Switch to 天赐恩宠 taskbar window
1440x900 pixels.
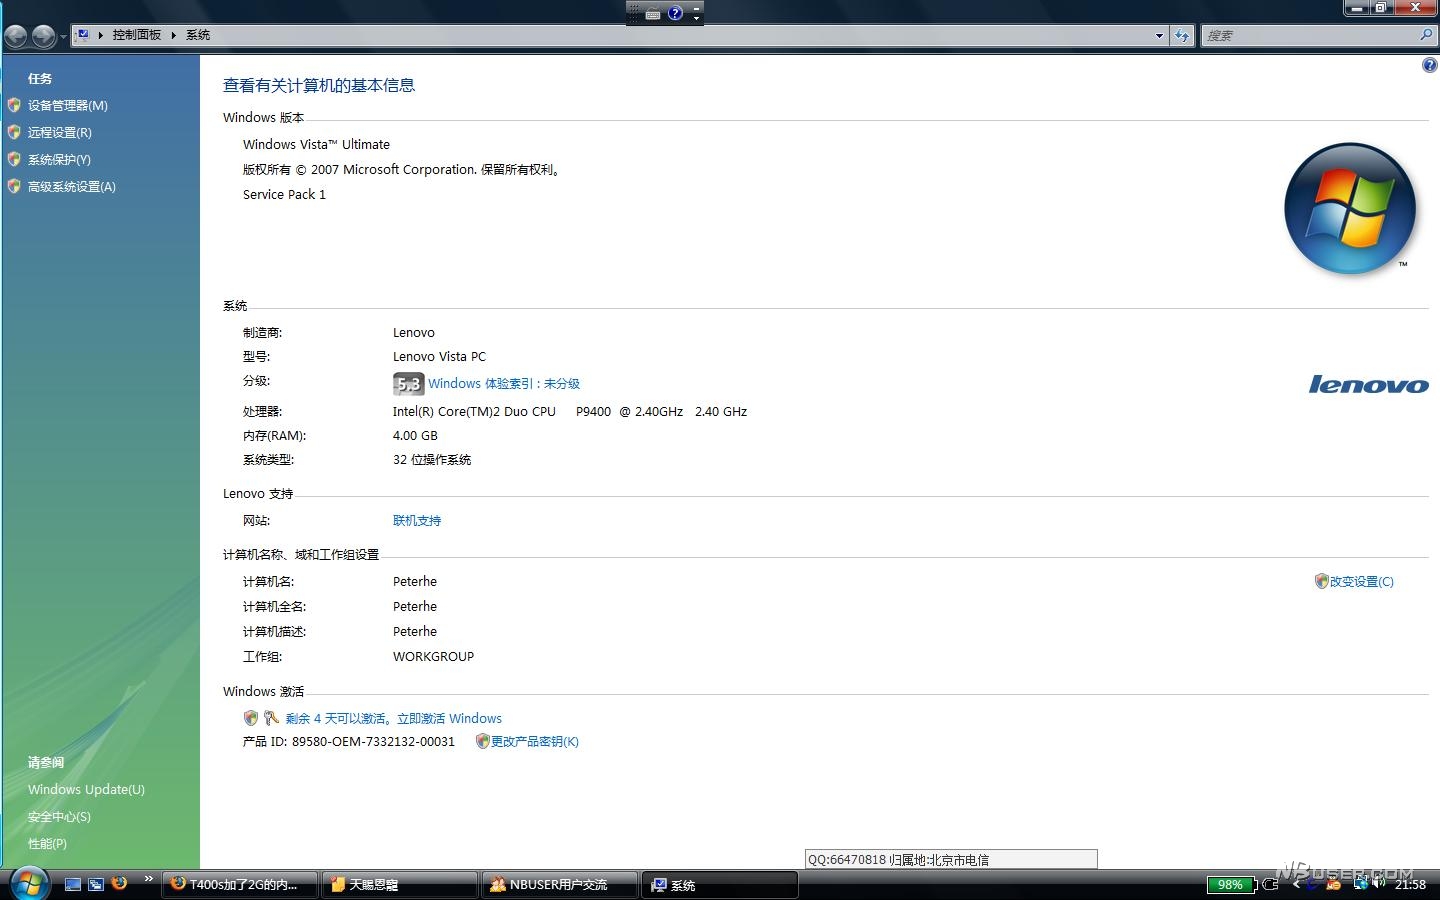399,885
